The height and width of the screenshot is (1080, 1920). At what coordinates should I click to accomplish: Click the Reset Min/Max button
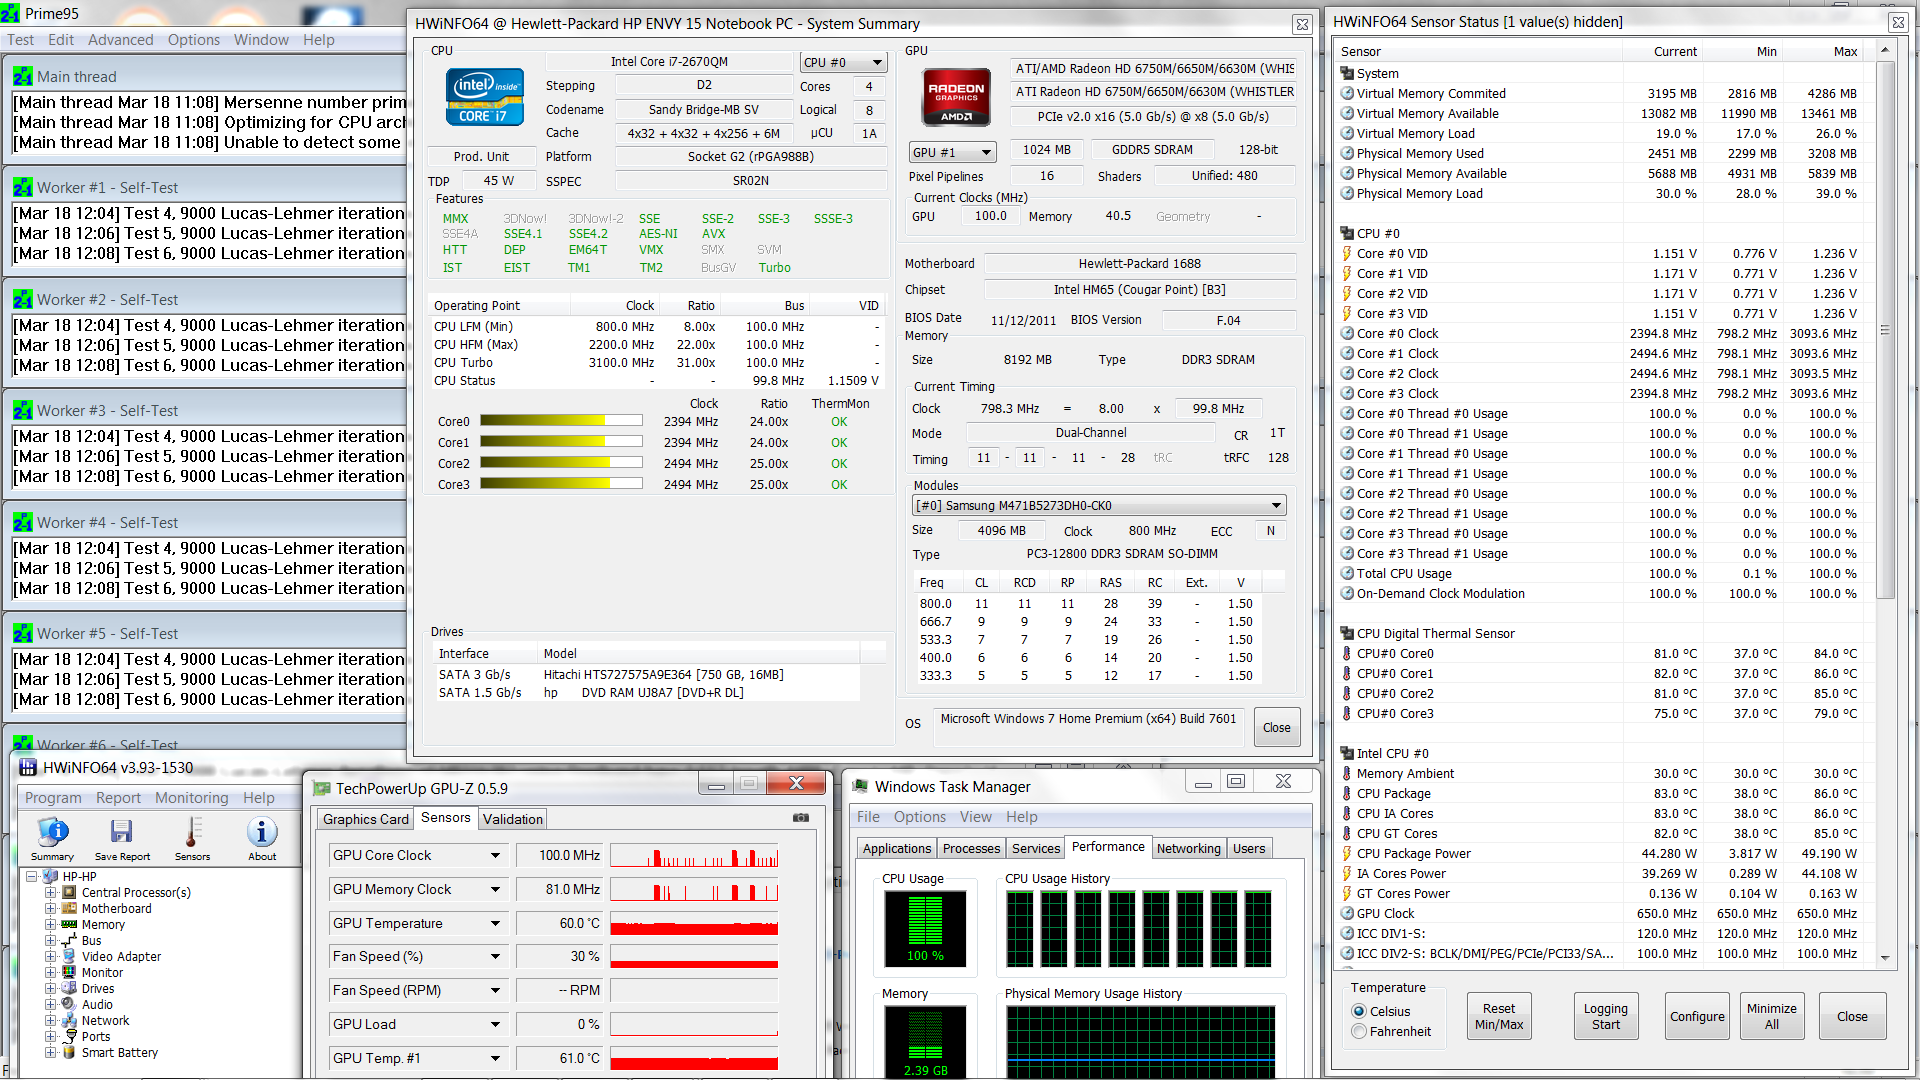click(1498, 1017)
